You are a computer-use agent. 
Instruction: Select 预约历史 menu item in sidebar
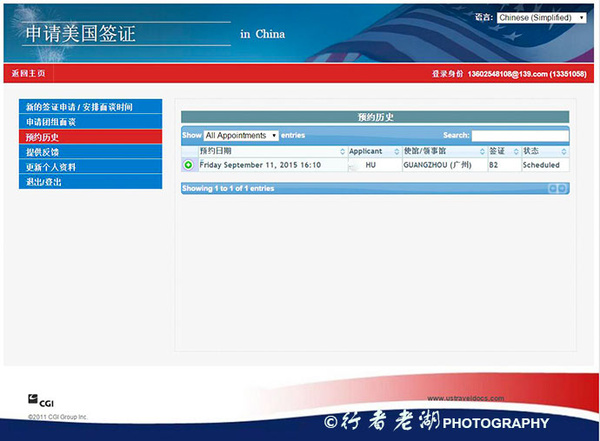(x=91, y=137)
